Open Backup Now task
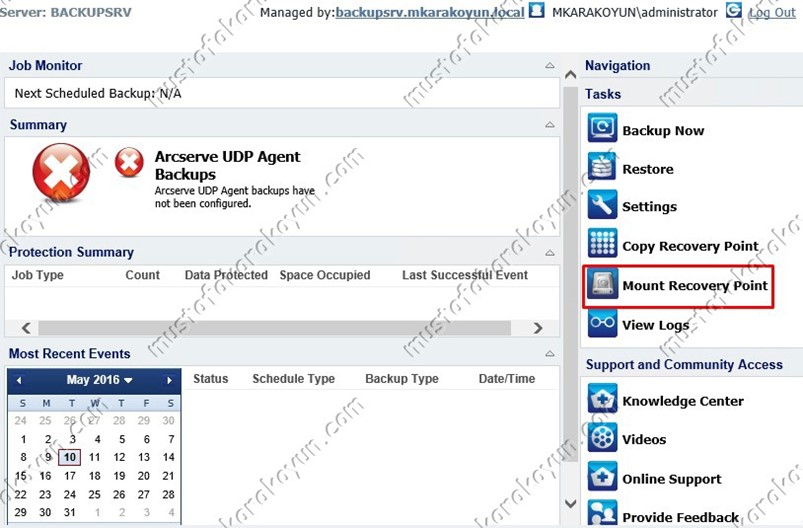Screen dimensions: 803x528 (x=663, y=131)
